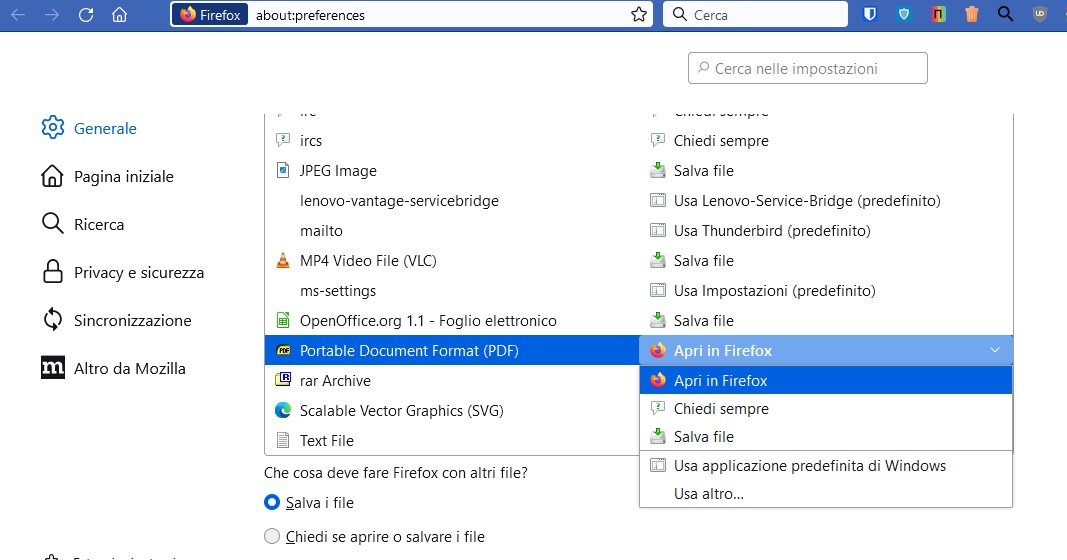Choose Salva file in the dropdown menu
Screen dimensions: 1067x560
pyautogui.click(x=826, y=436)
